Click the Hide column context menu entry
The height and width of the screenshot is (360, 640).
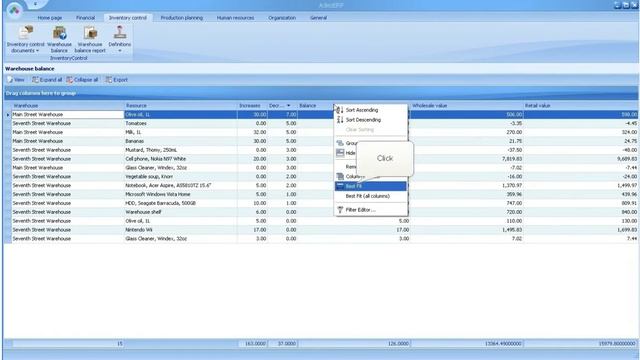346,153
